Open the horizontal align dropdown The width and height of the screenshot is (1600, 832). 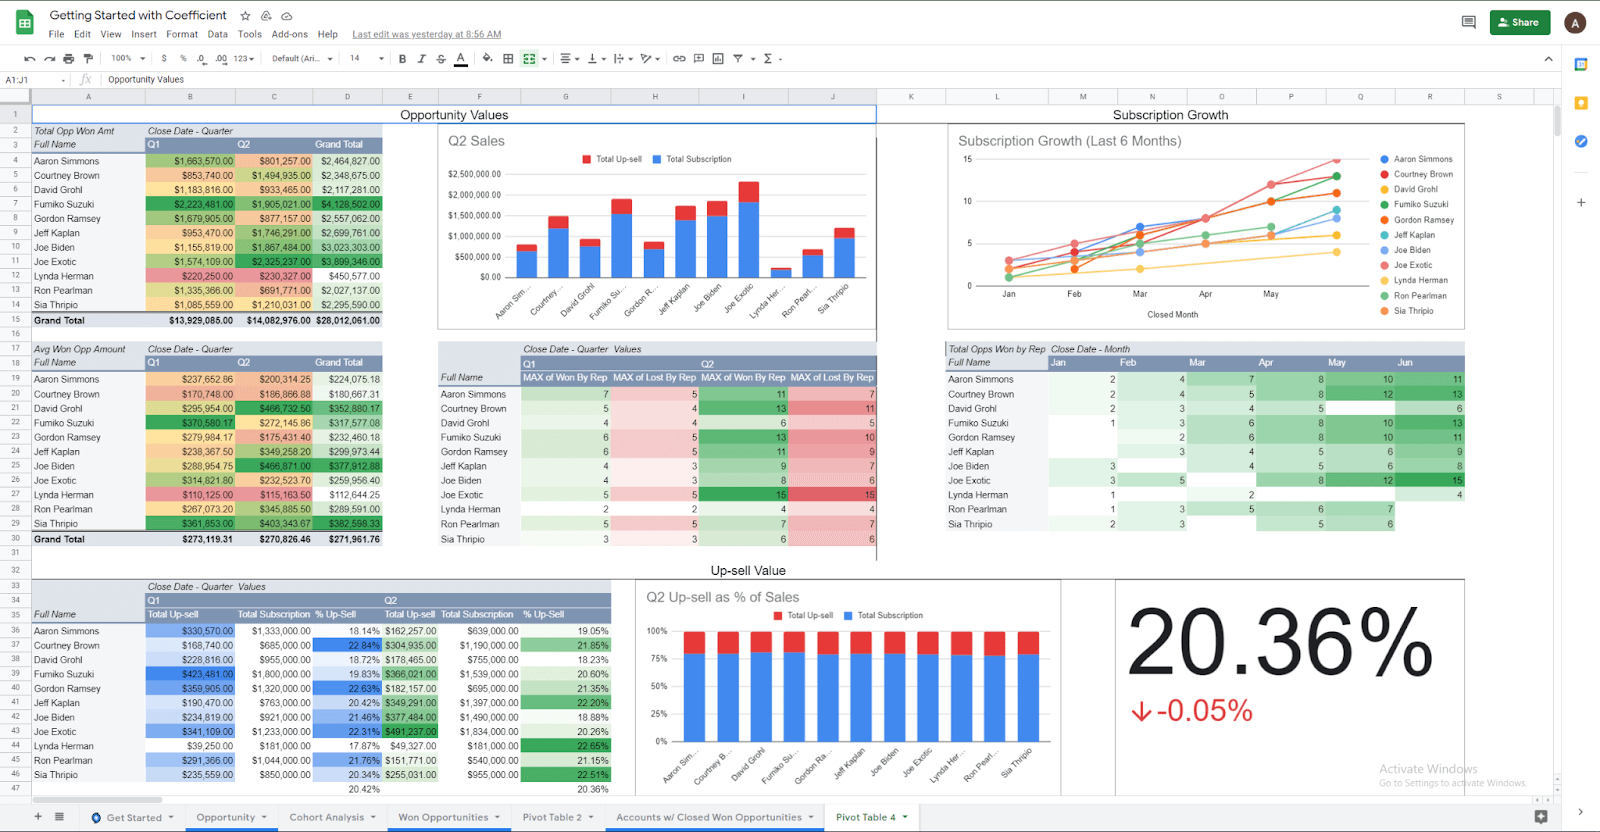(x=569, y=59)
